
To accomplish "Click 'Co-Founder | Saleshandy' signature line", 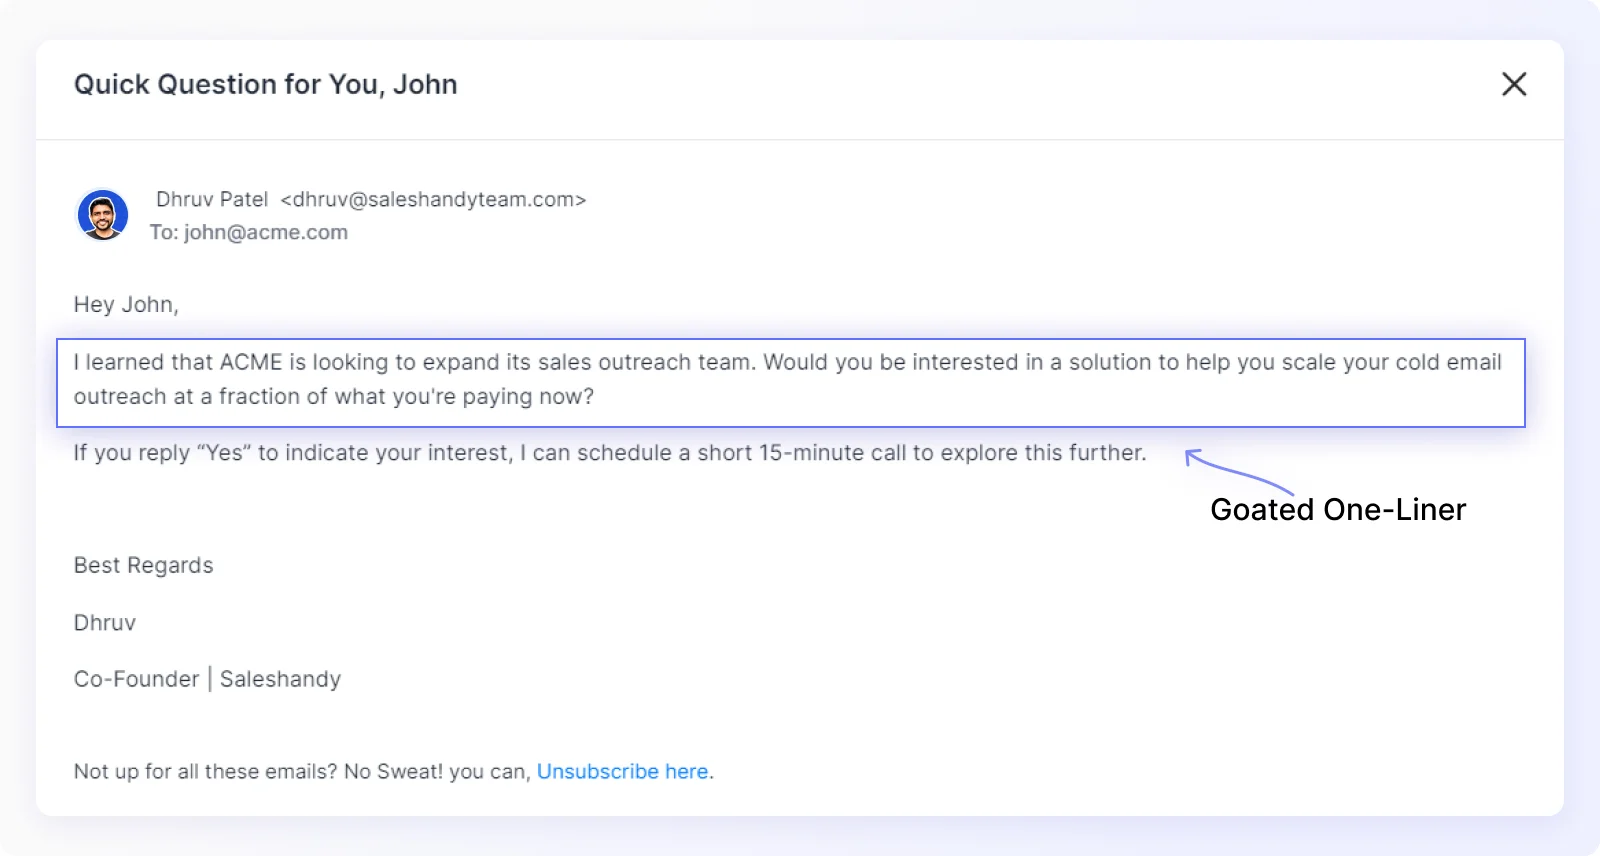I will tap(208, 680).
